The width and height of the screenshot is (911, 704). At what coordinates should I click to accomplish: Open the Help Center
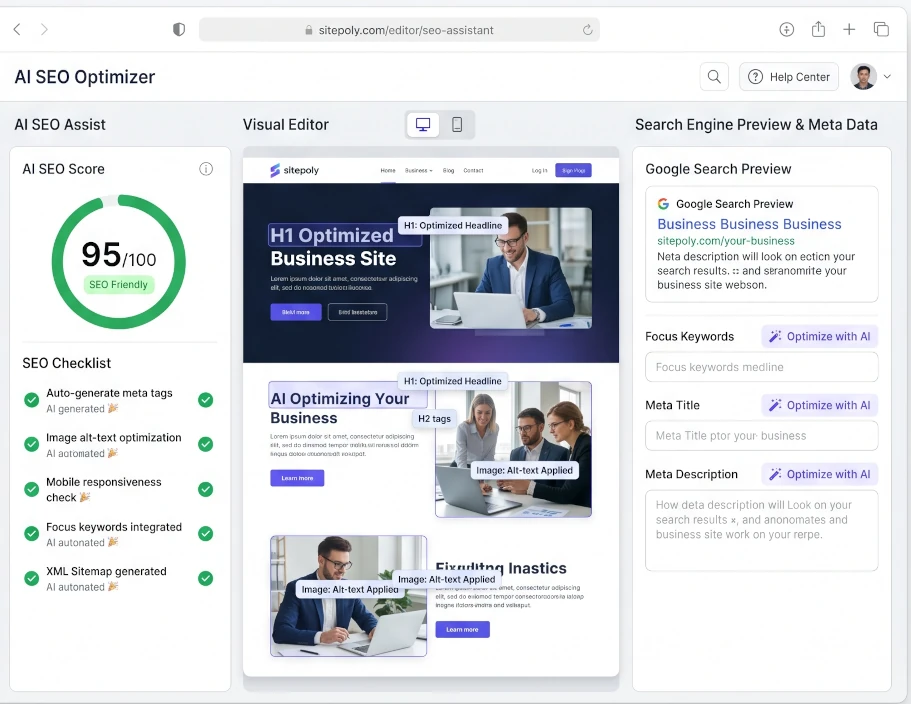[788, 77]
